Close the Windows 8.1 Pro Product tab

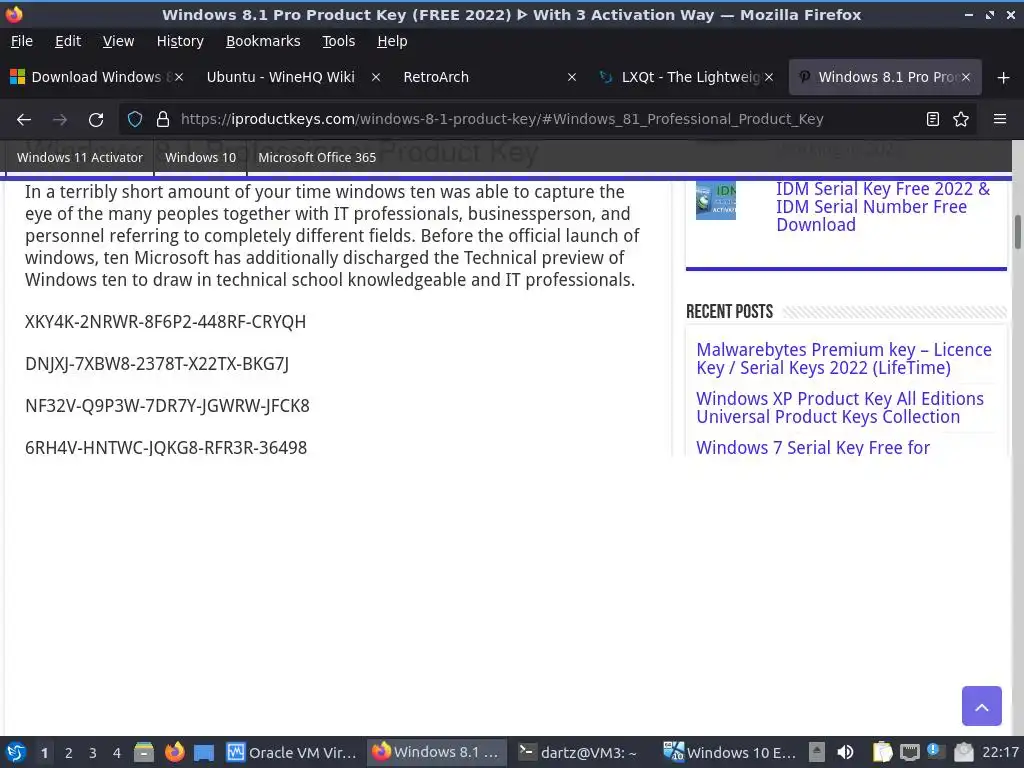[x=966, y=77]
